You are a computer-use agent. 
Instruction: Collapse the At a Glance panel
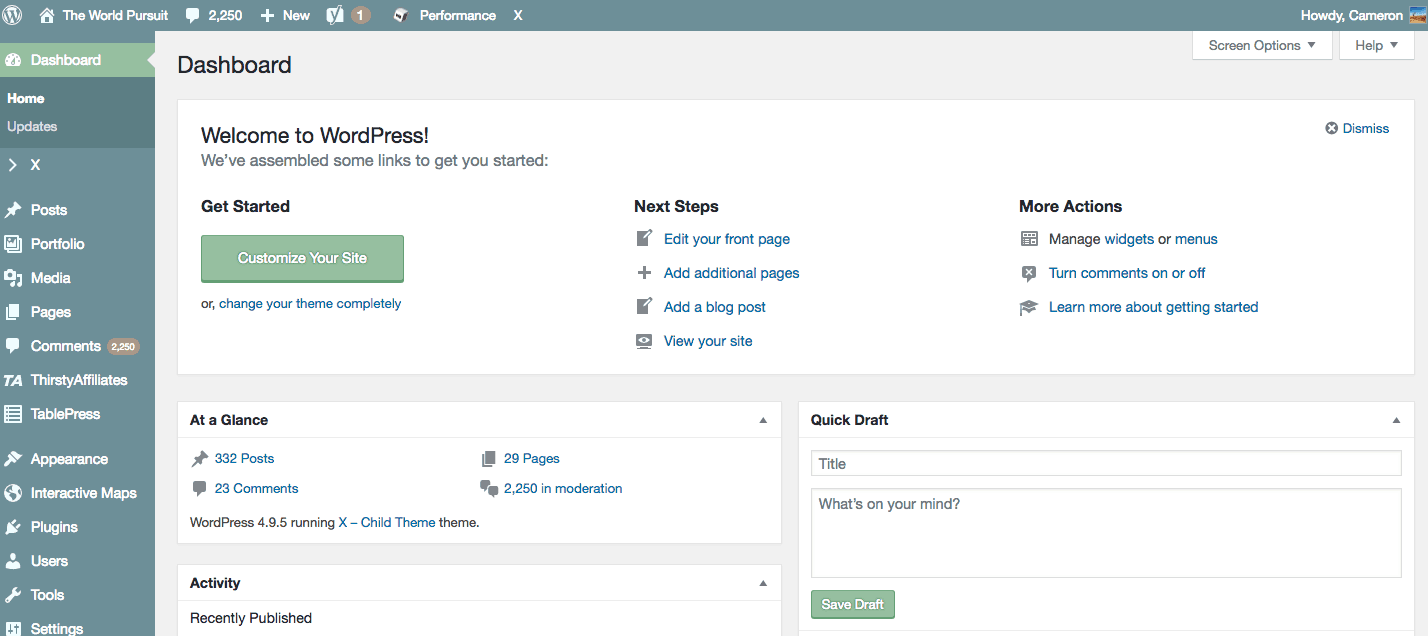coord(763,421)
